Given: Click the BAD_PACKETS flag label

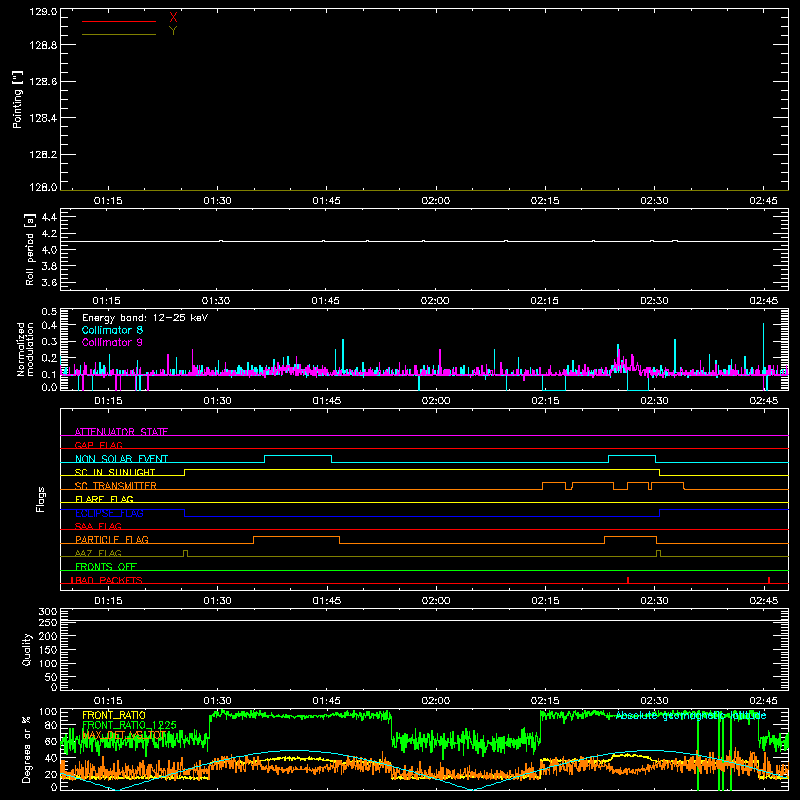Looking at the screenshot, I should (107, 580).
